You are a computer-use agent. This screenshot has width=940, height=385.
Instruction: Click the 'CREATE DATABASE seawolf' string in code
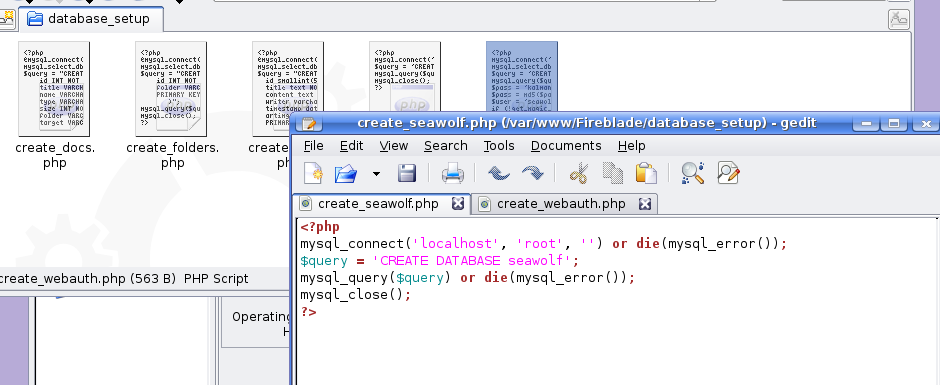click(472, 261)
